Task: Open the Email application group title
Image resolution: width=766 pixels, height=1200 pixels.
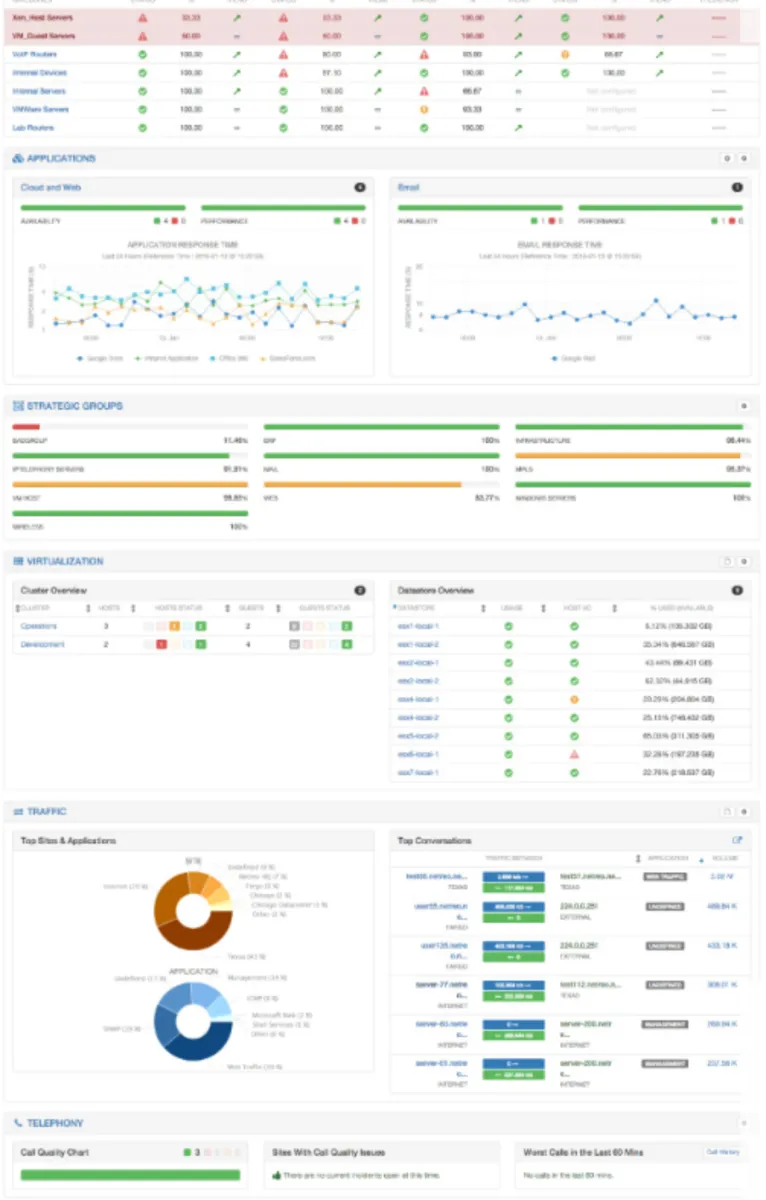Action: (x=408, y=187)
